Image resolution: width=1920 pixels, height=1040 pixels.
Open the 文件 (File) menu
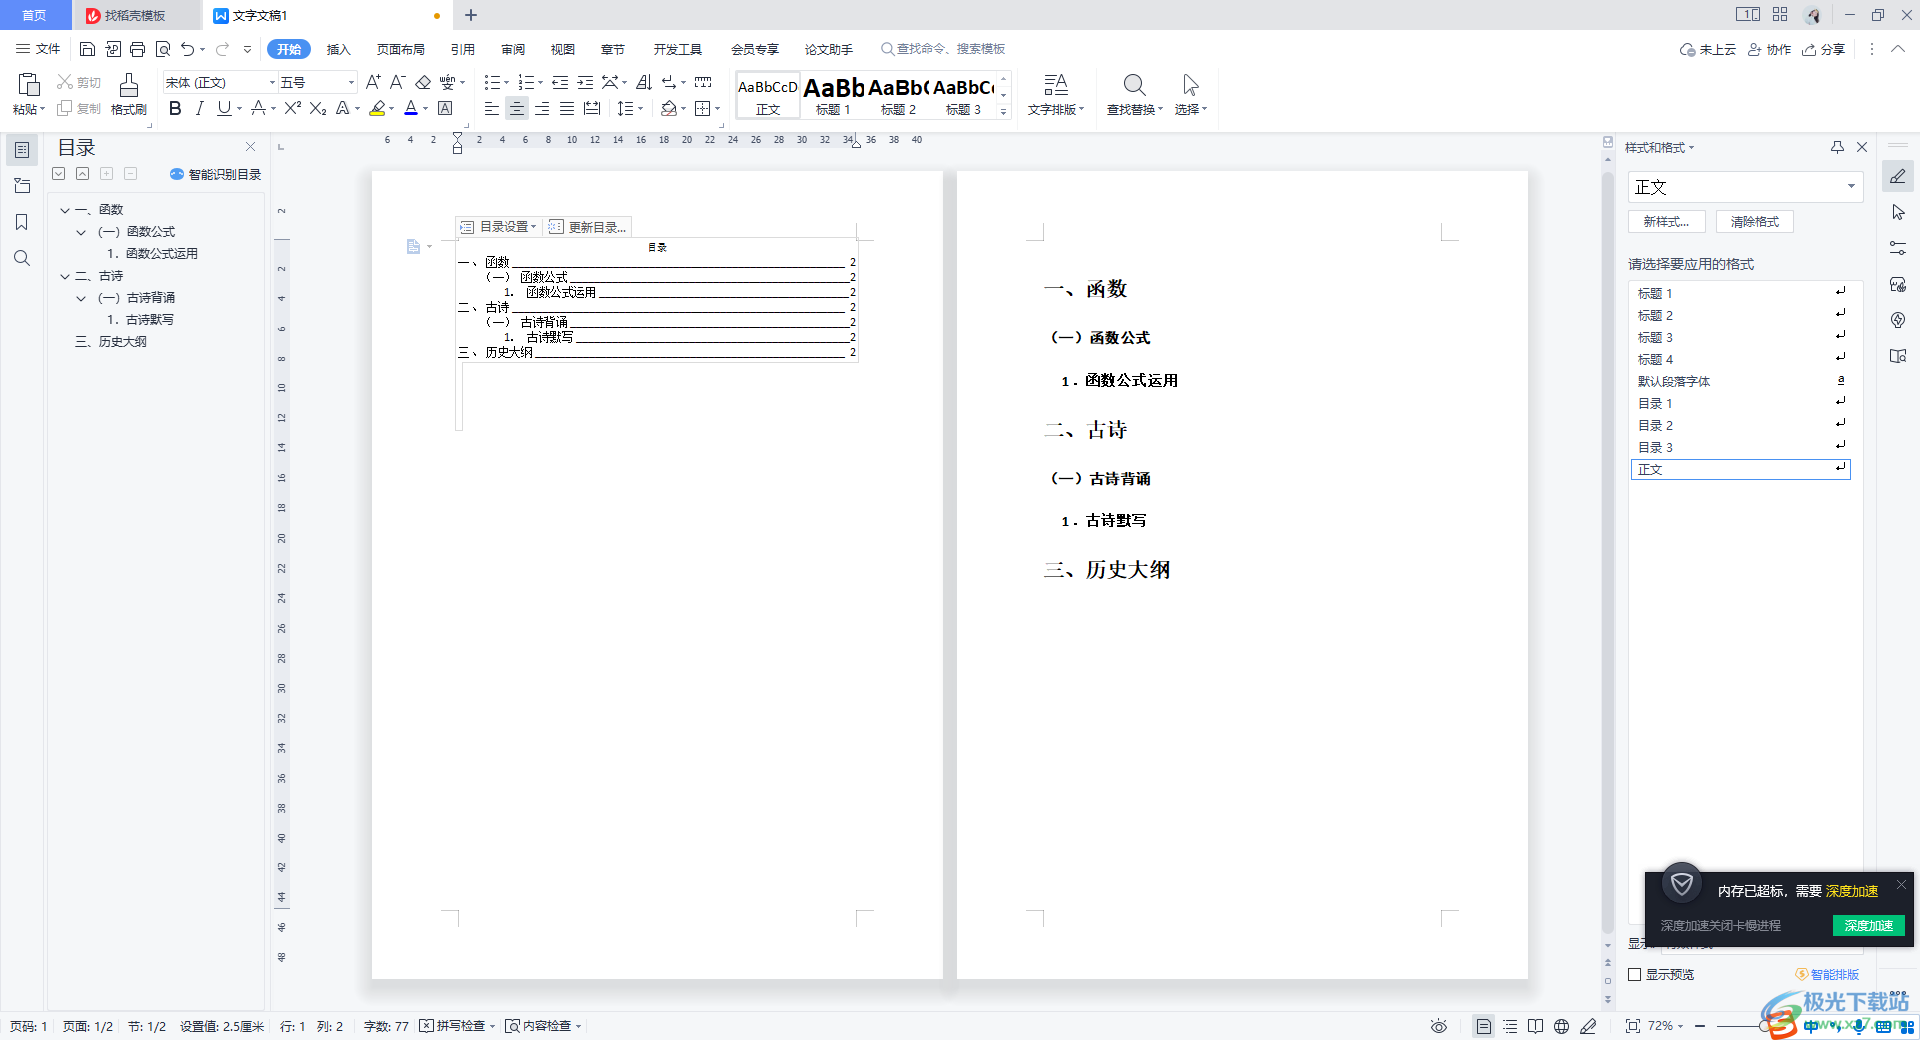39,49
